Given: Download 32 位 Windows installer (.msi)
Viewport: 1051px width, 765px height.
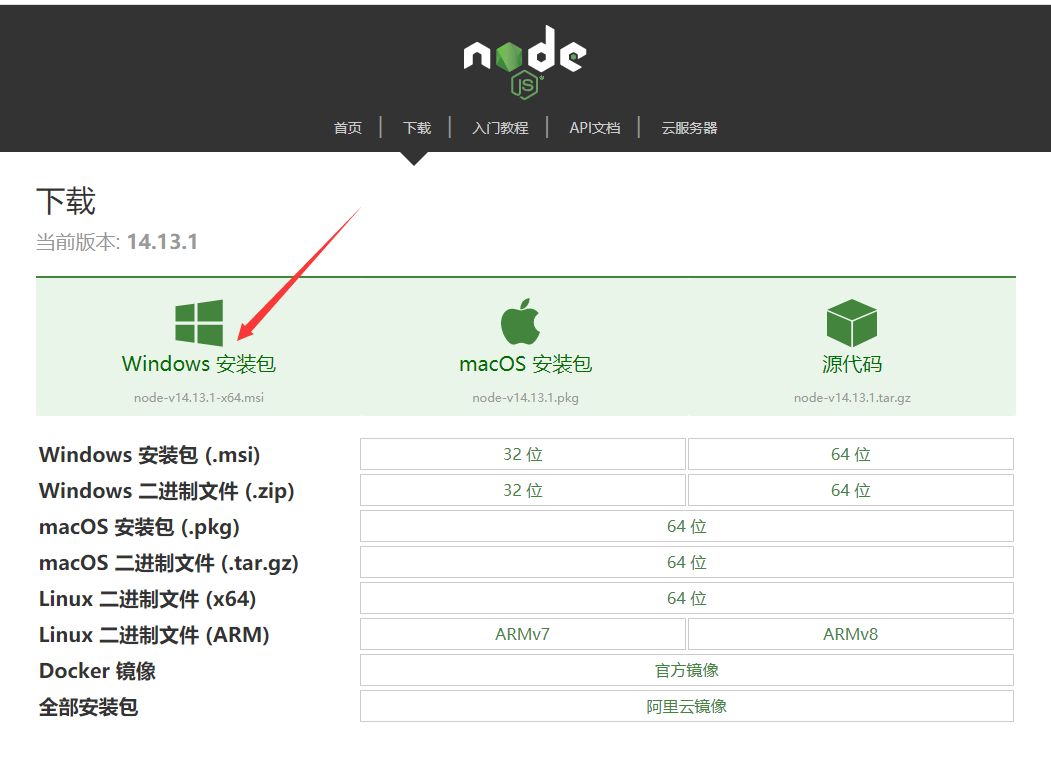Looking at the screenshot, I should (523, 454).
